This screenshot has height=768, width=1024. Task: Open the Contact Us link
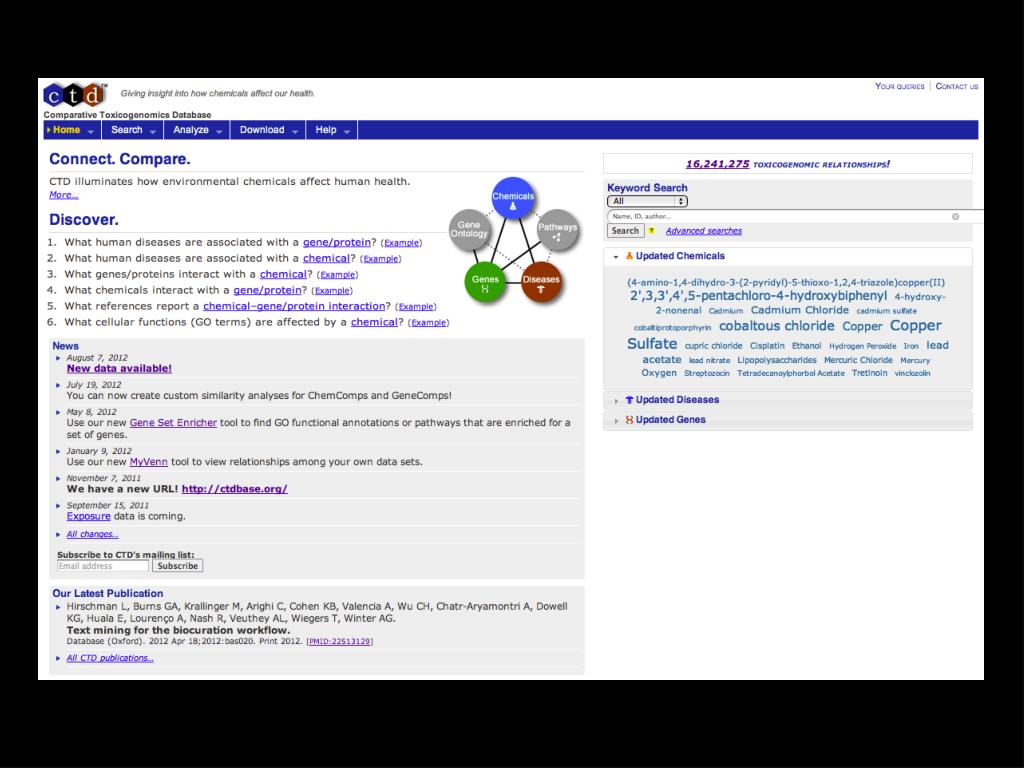[957, 86]
